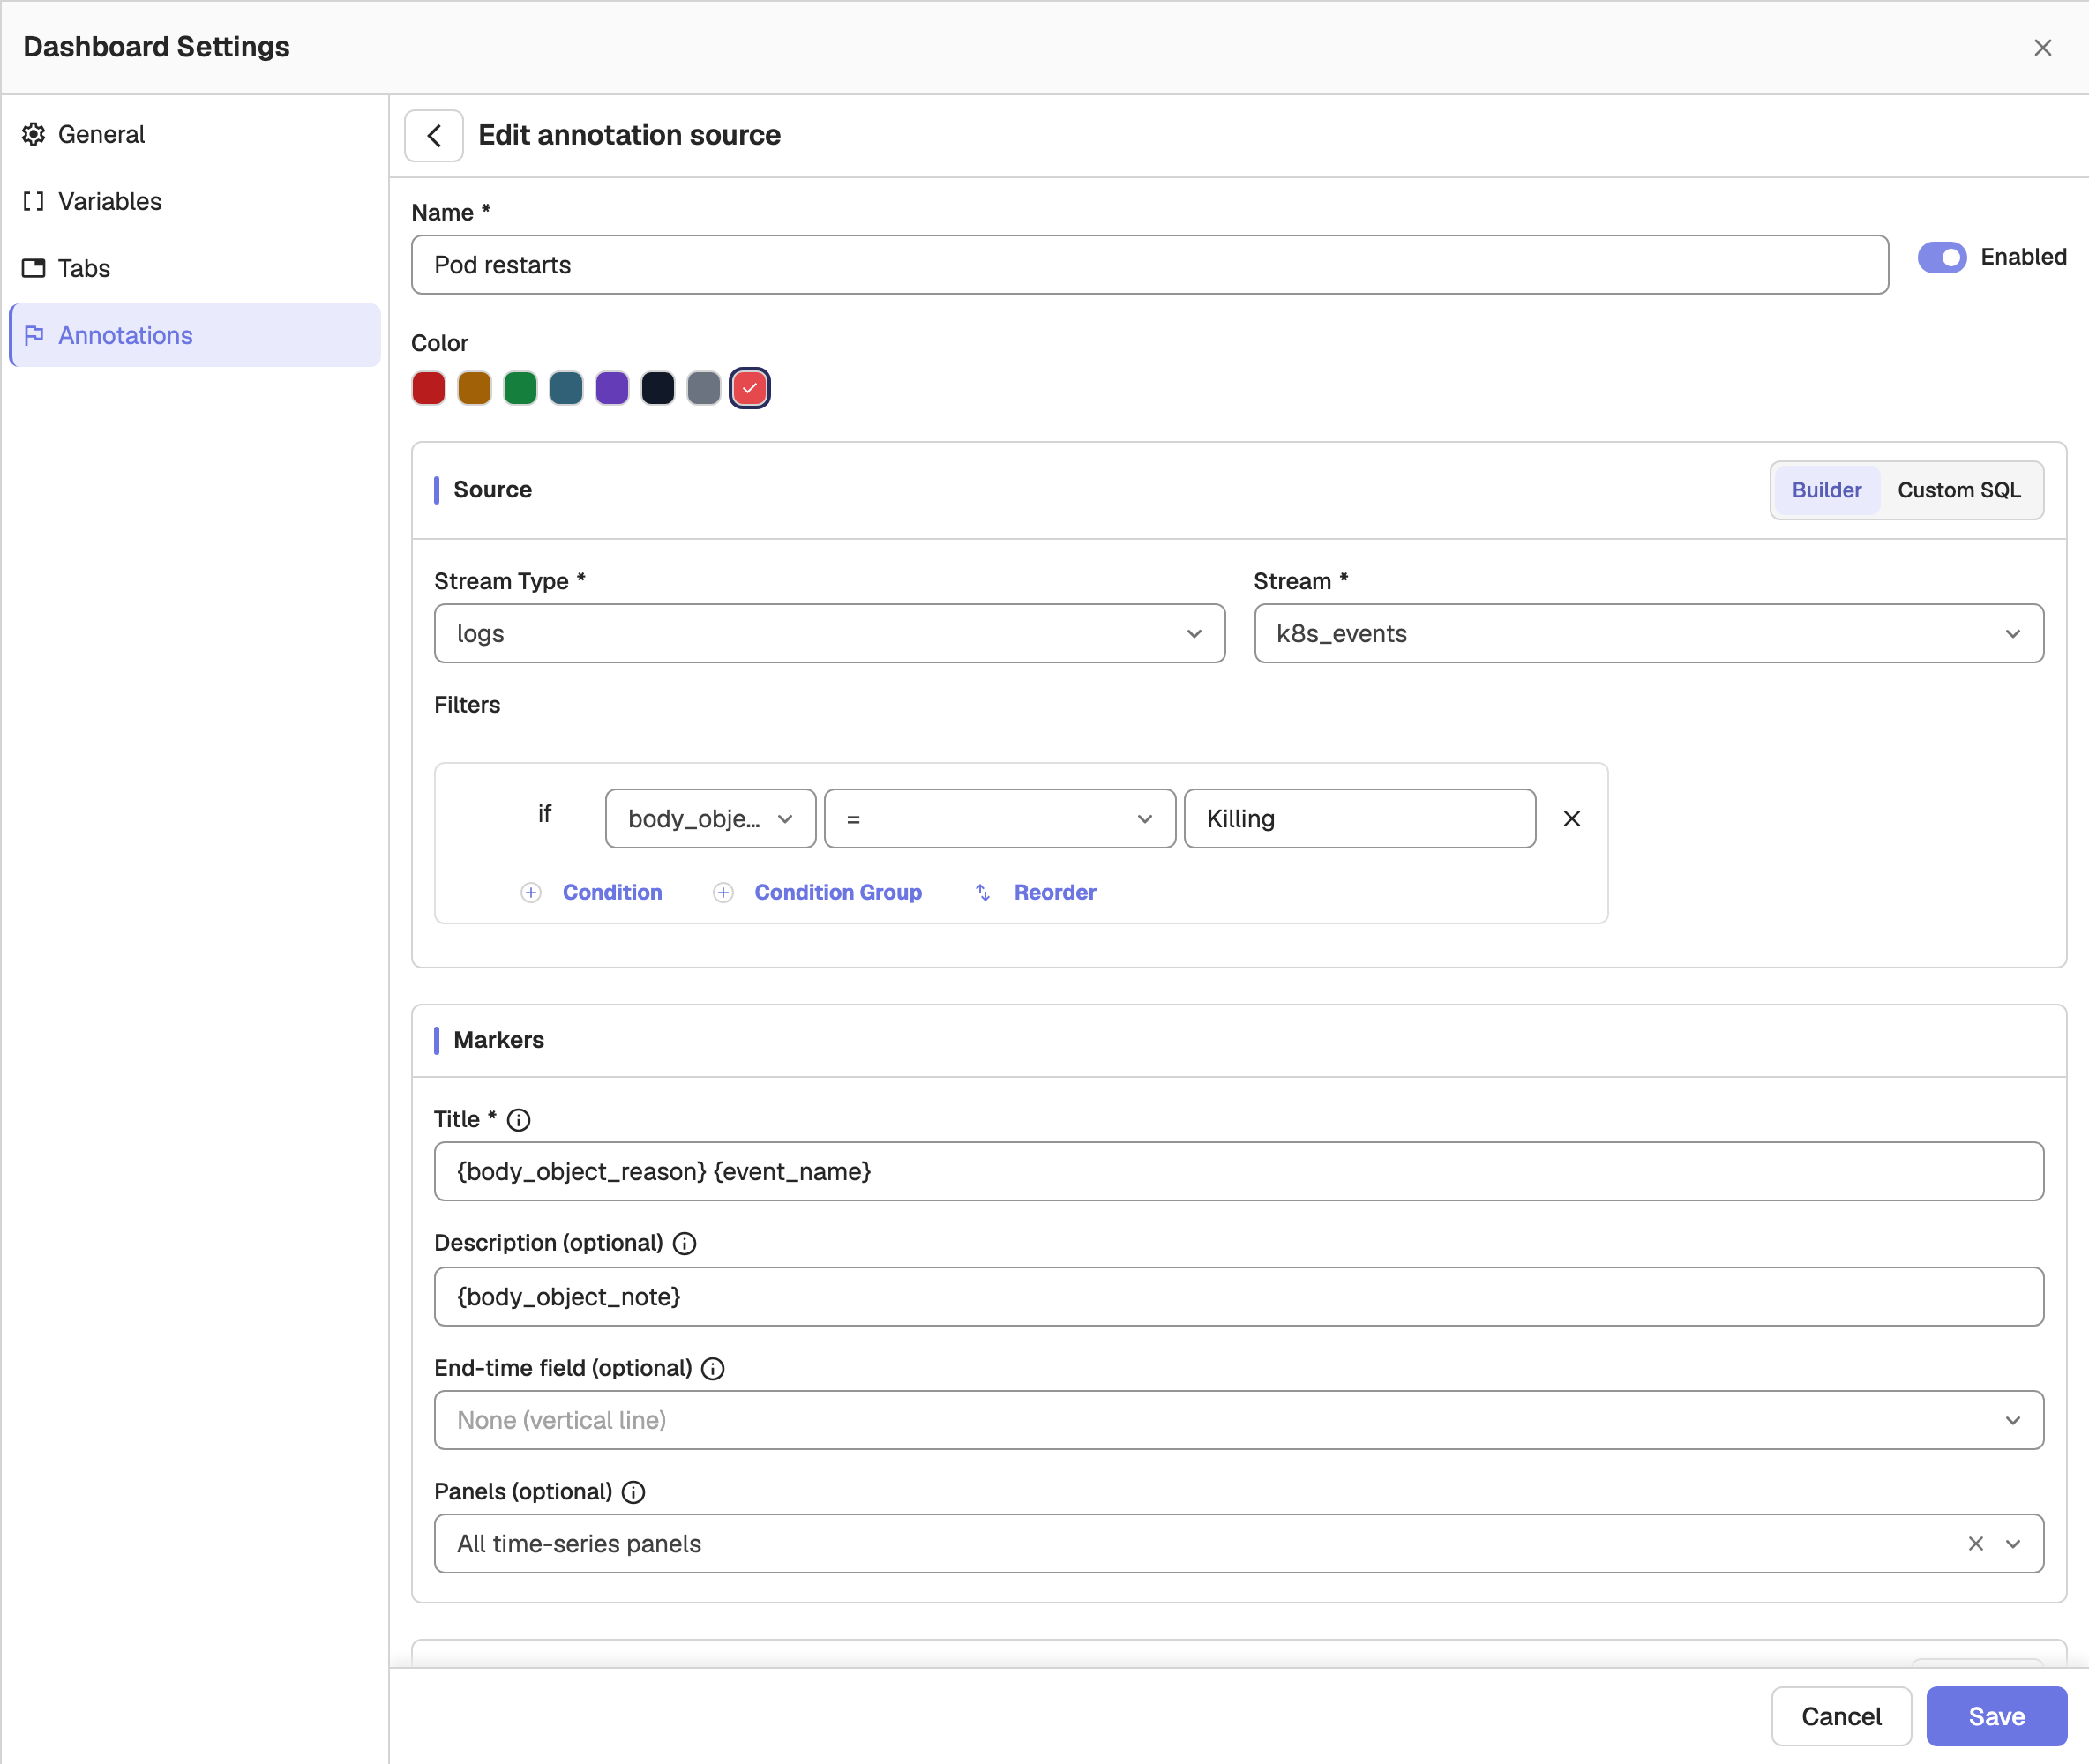The width and height of the screenshot is (2089, 1764).
Task: Select the green color swatch
Action: 520,388
